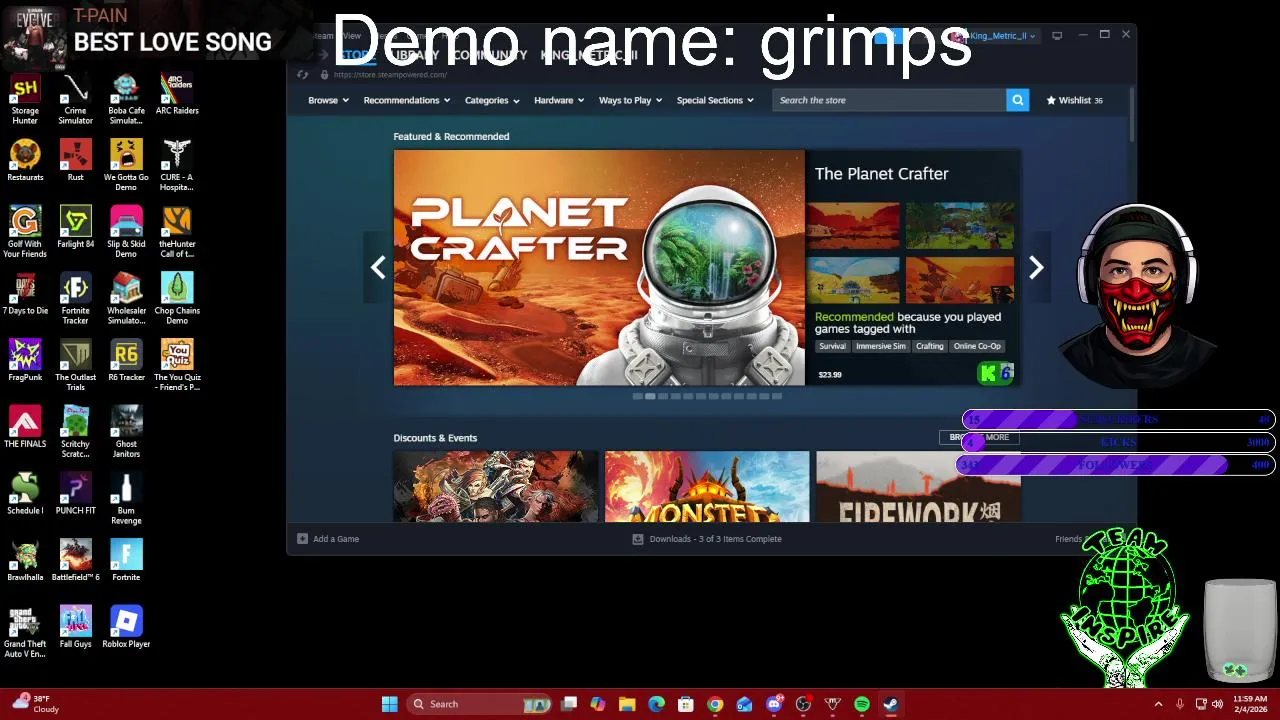Open the Firework discount banner
Viewport: 1280px width, 720px height.
(x=918, y=487)
